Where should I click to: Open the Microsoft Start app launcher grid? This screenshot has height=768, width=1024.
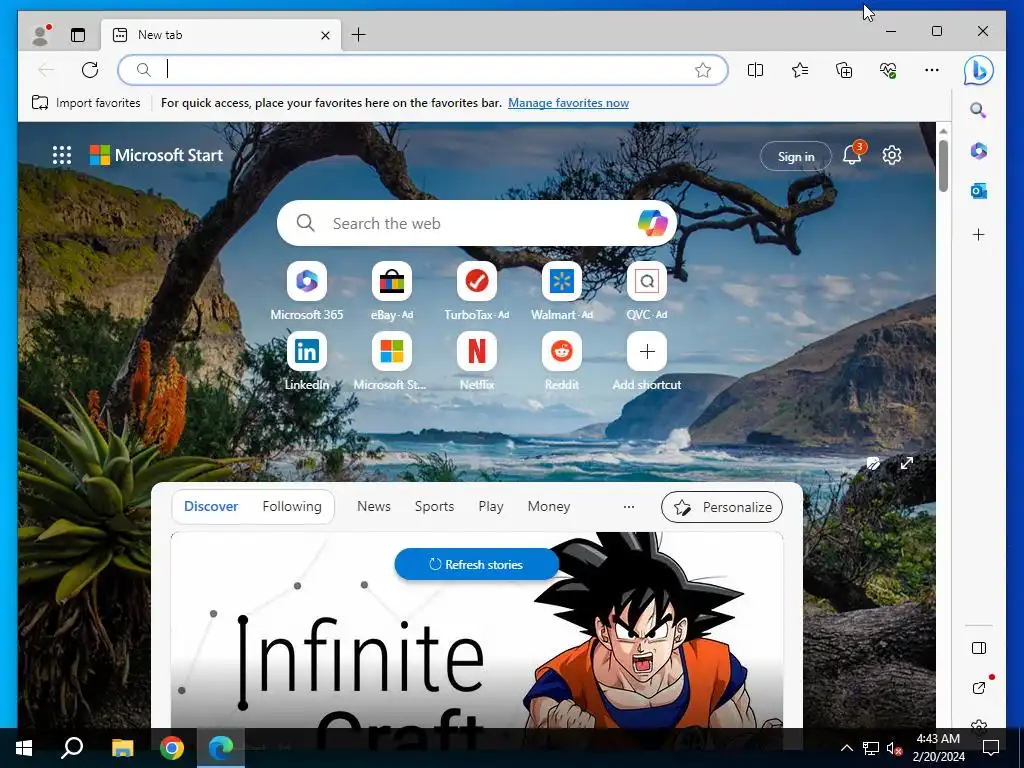coord(62,155)
